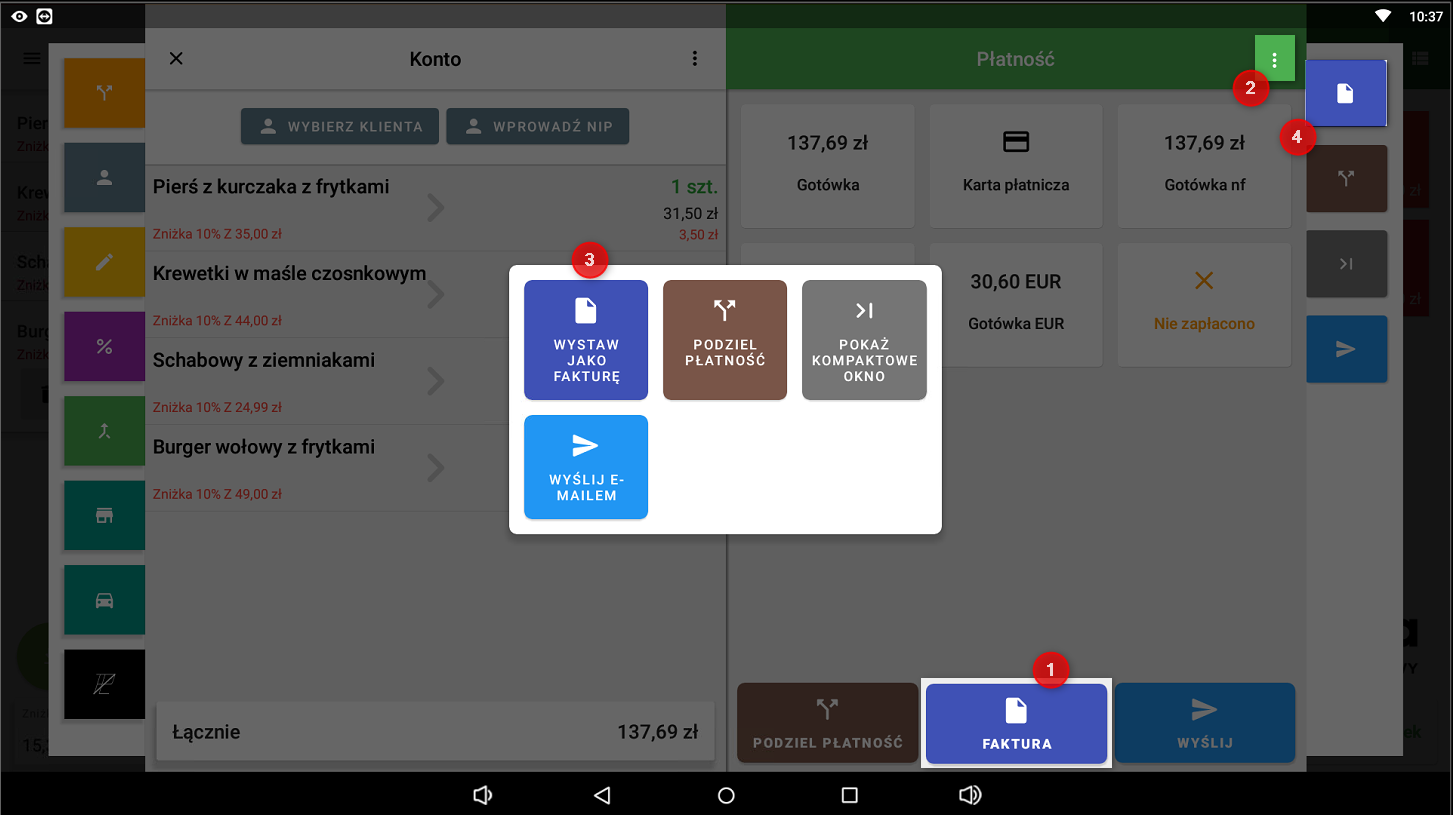The image size is (1453, 815).
Task: Click the Wystaw jako fakturę tile in popup
Action: (x=586, y=340)
